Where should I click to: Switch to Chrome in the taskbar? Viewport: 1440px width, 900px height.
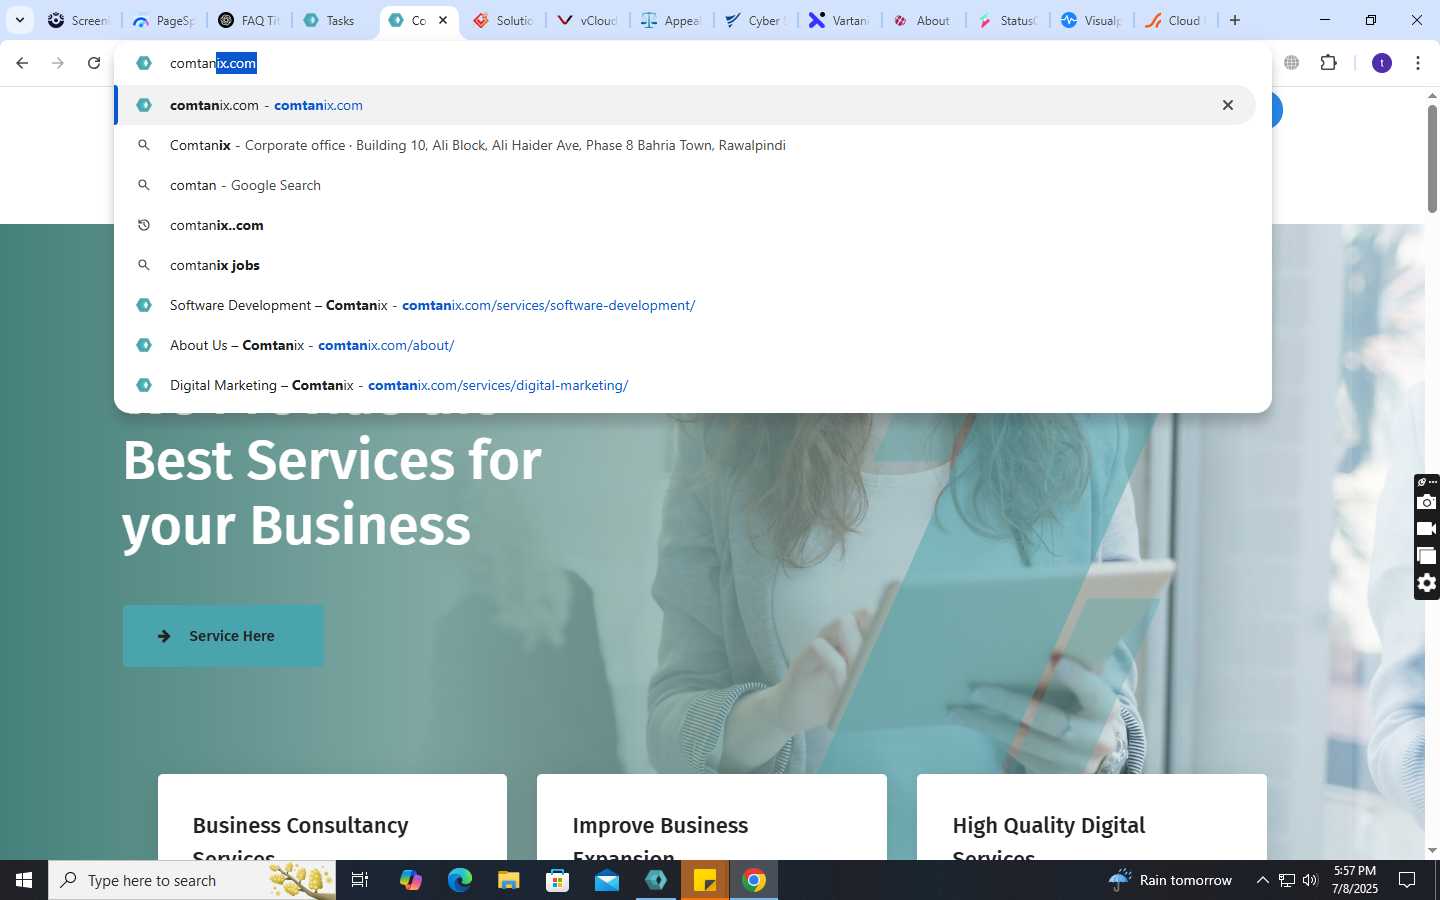point(754,880)
